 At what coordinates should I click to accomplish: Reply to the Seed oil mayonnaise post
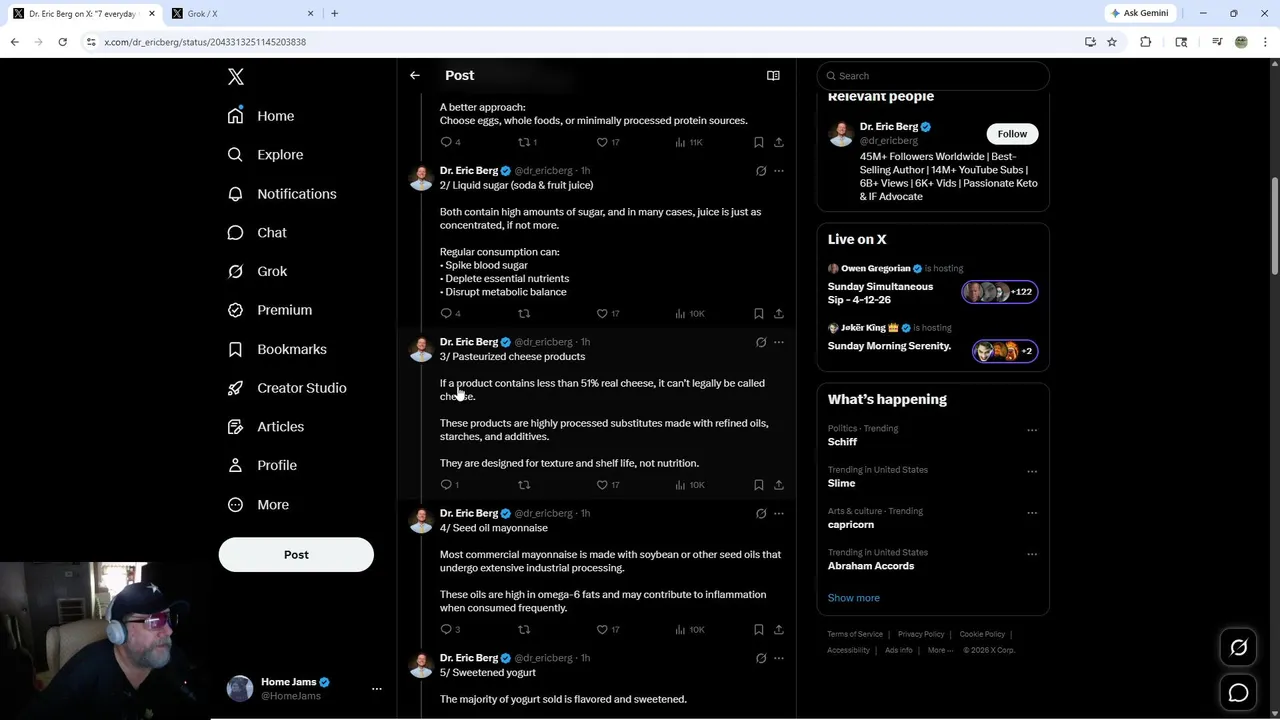pyautogui.click(x=446, y=630)
